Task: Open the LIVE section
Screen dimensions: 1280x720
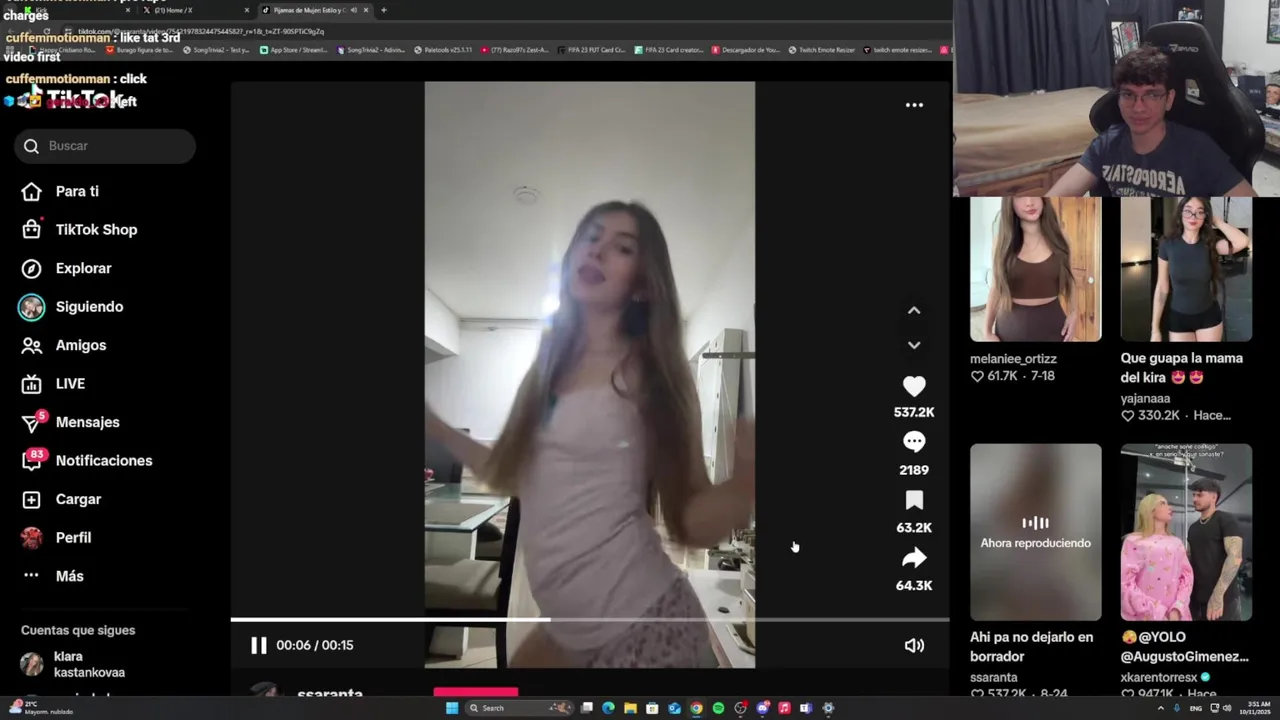Action: (54, 384)
